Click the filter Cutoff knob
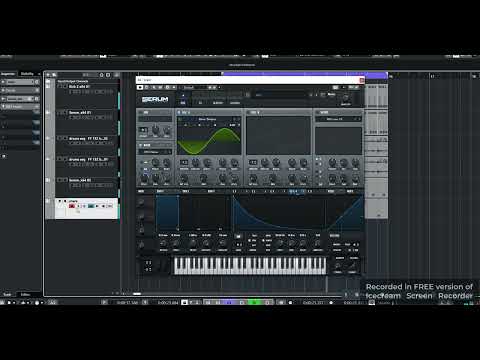 tap(332, 163)
